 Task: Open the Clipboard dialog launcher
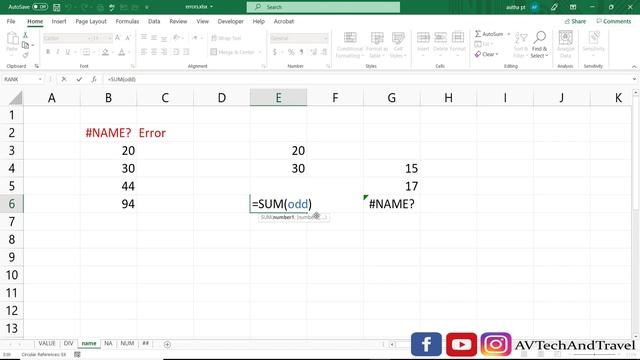tap(36, 66)
